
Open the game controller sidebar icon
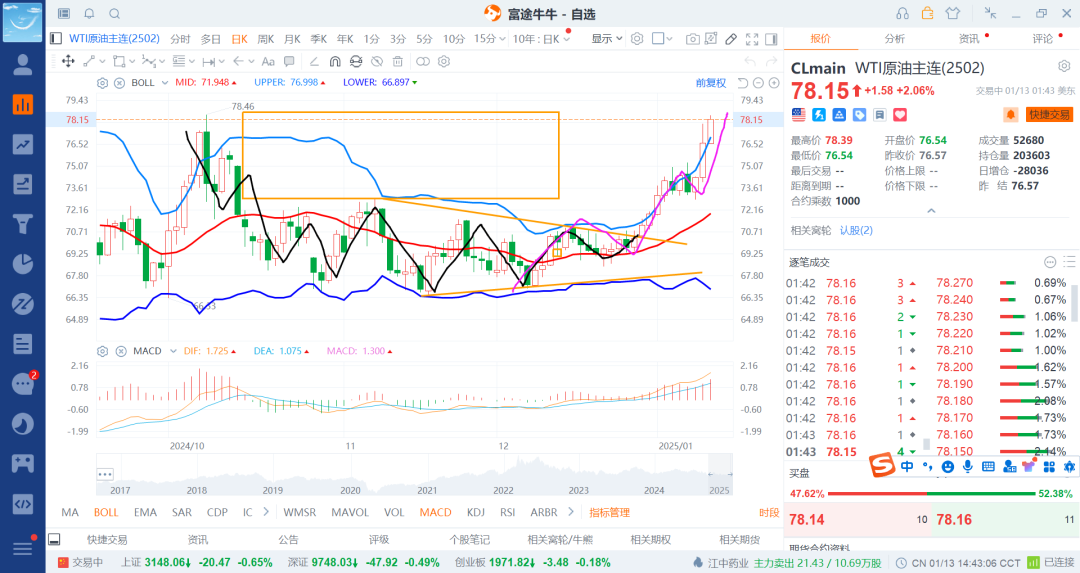(23, 463)
